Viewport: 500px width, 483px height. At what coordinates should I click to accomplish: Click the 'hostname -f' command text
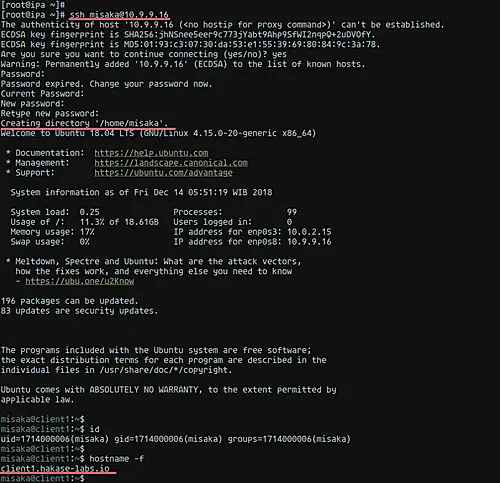tap(116, 459)
